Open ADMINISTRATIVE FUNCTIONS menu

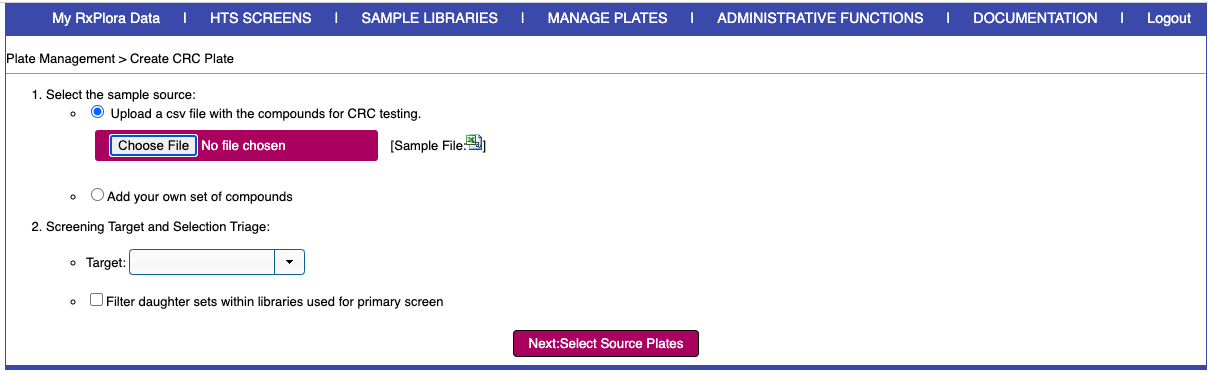point(820,18)
